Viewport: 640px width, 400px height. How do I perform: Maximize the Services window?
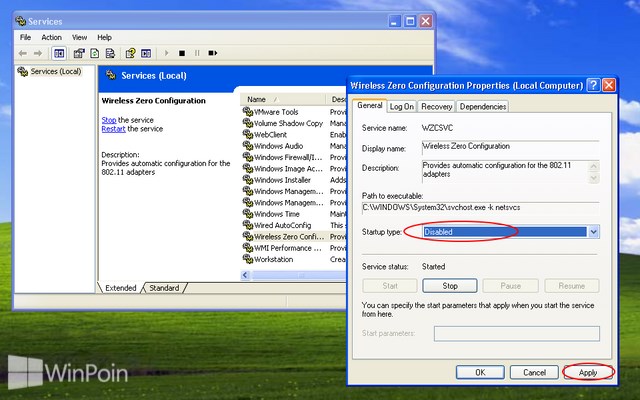click(x=410, y=21)
